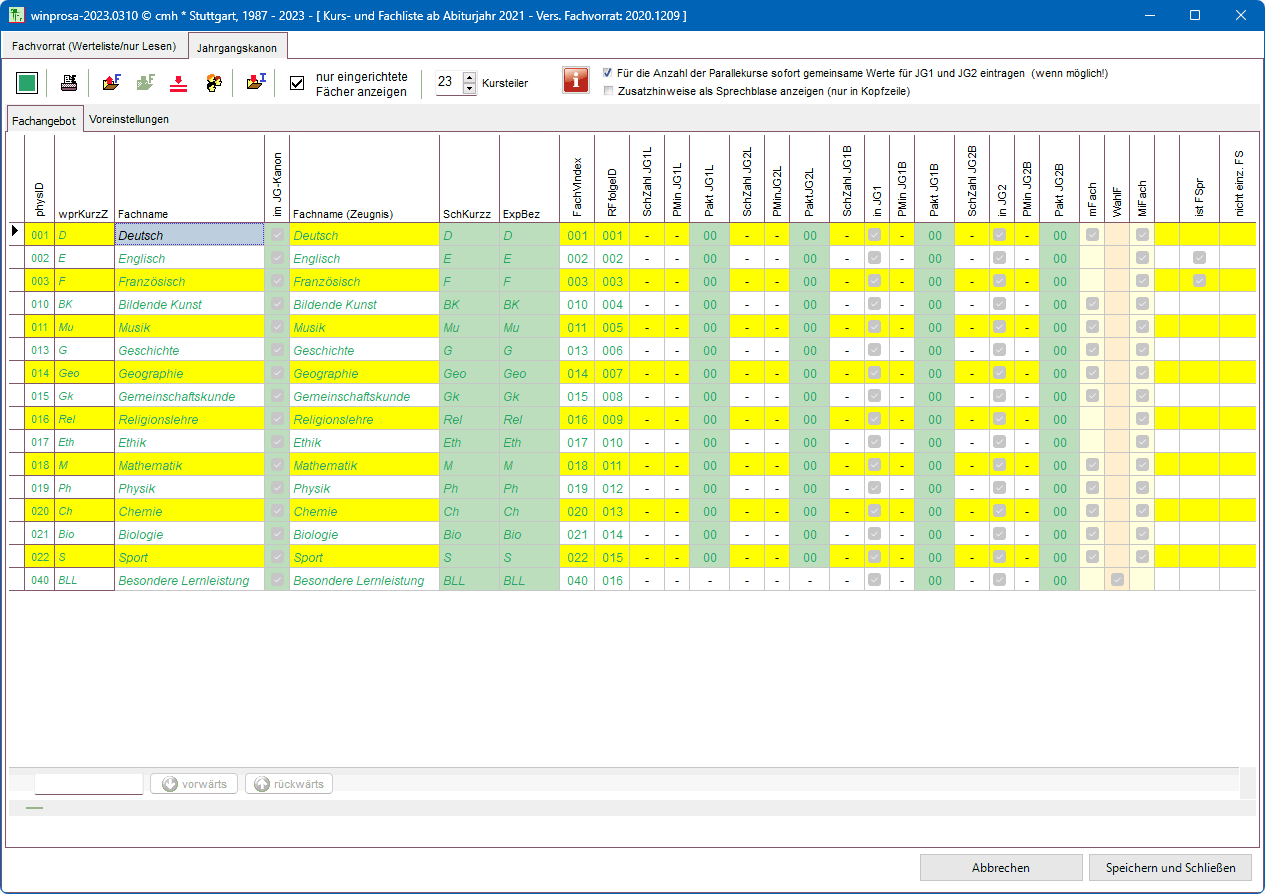The width and height of the screenshot is (1265, 894).
Task: Click the colorful people group icon
Action: tap(214, 83)
